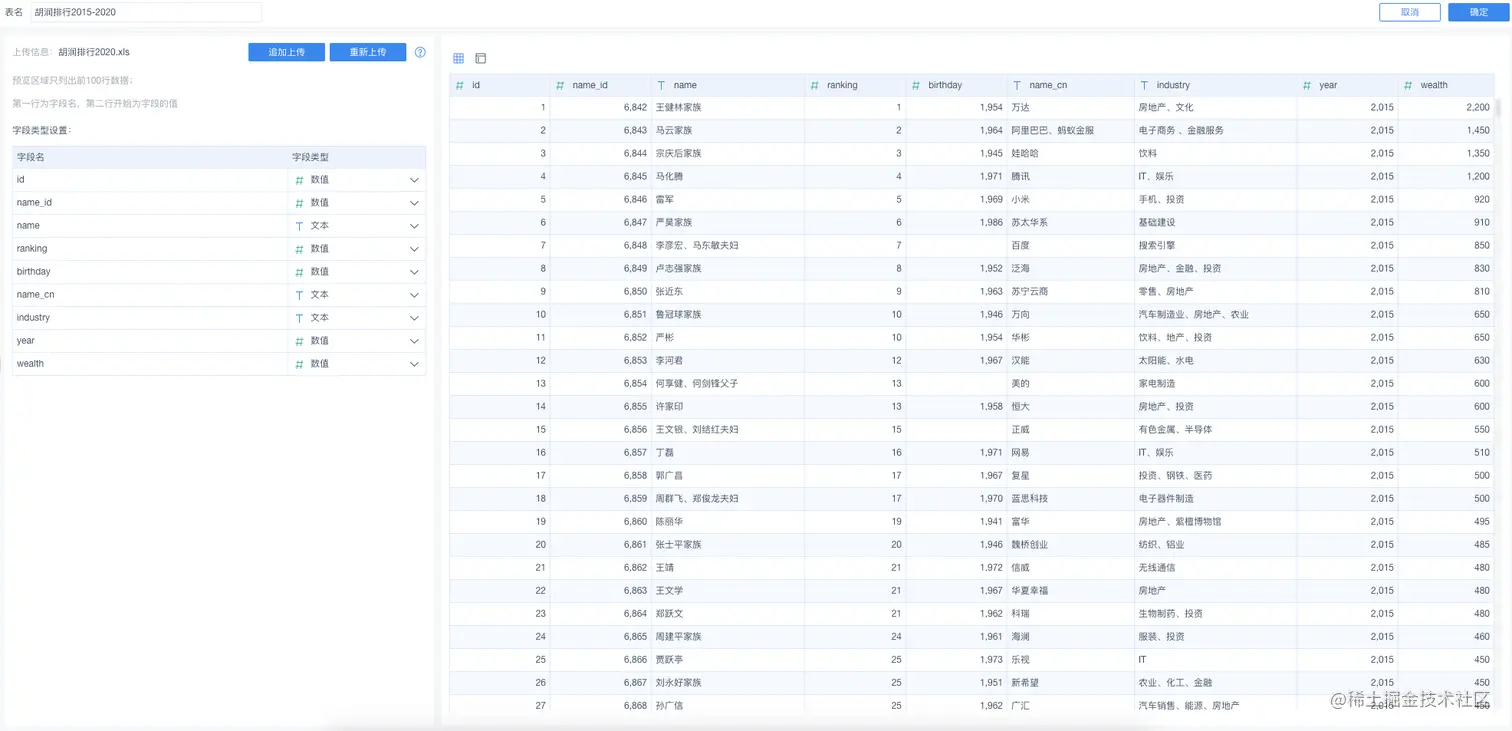The image size is (1512, 731).
Task: Click the numeric type icon for id column header
Action: point(460,85)
